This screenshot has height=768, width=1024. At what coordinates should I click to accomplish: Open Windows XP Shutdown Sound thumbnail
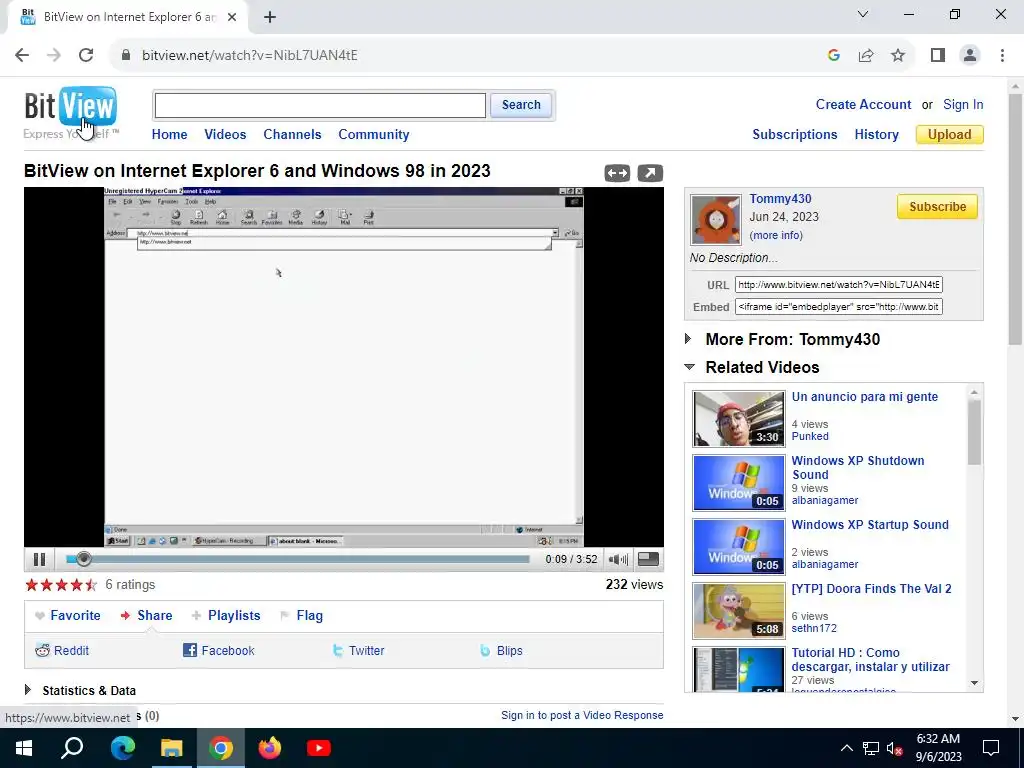(739, 483)
